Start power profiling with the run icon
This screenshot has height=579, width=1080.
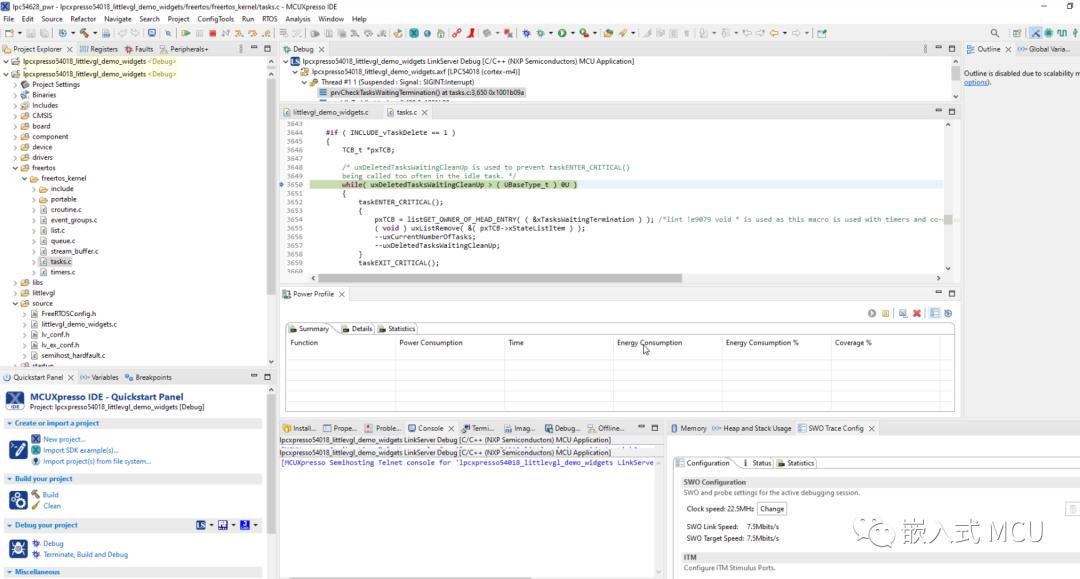[x=872, y=313]
